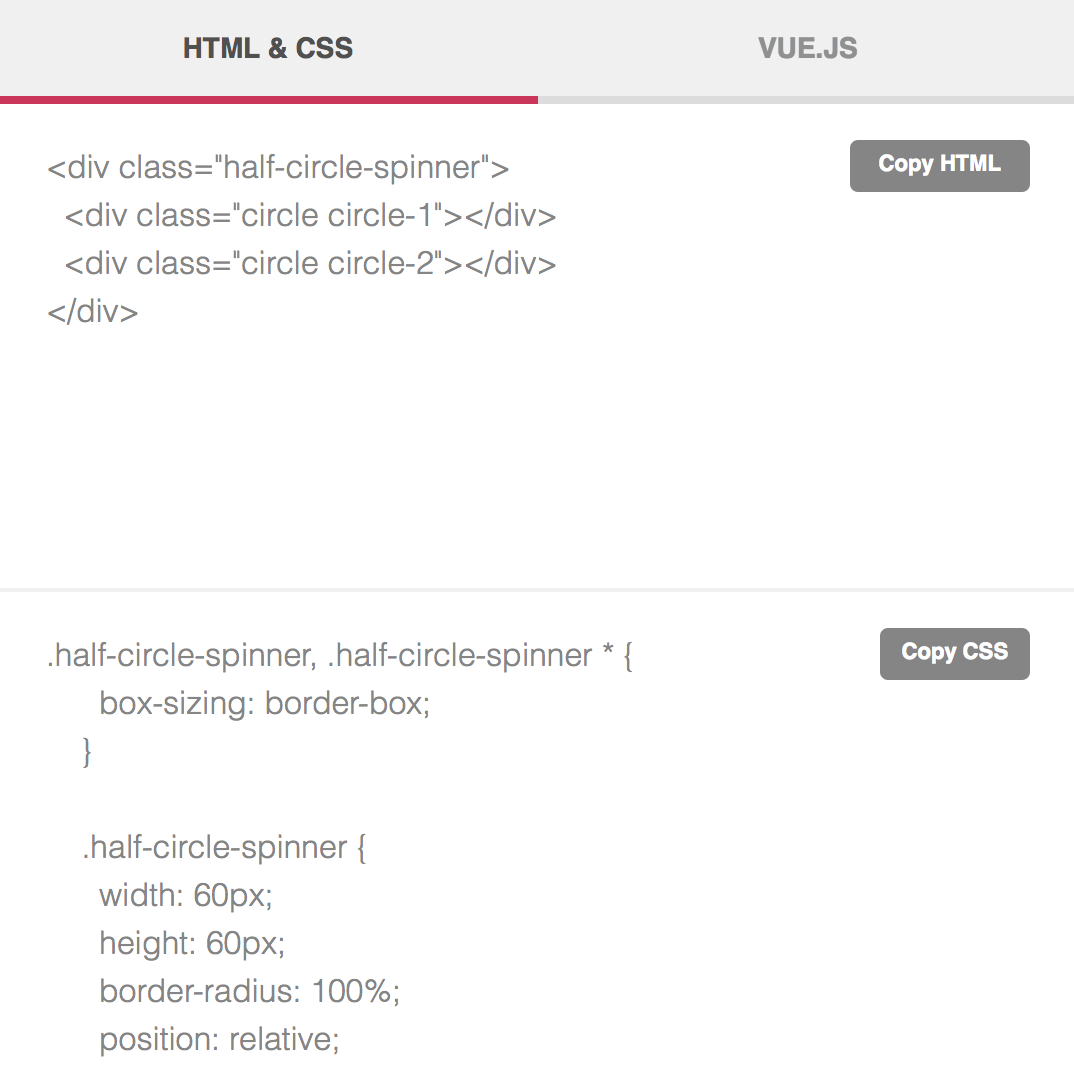This screenshot has height=1072, width=1074.
Task: Click the position: relative declaration
Action: [219, 1040]
